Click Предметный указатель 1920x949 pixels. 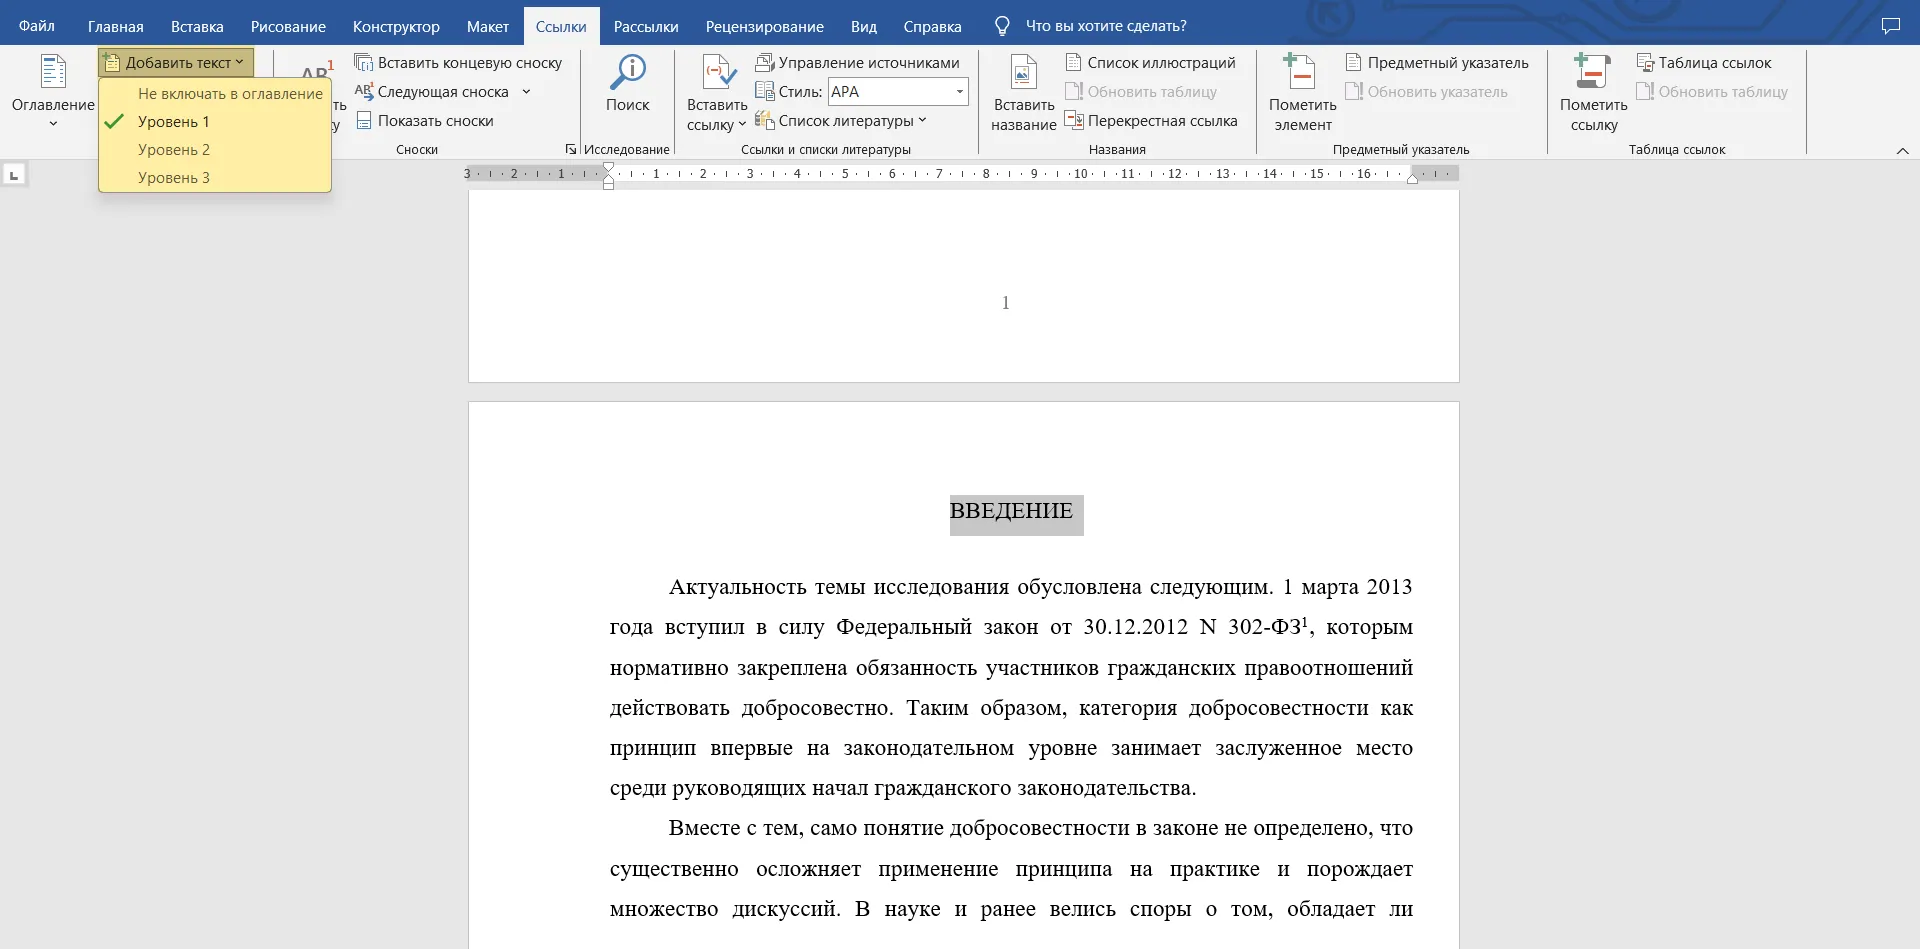tap(1437, 62)
